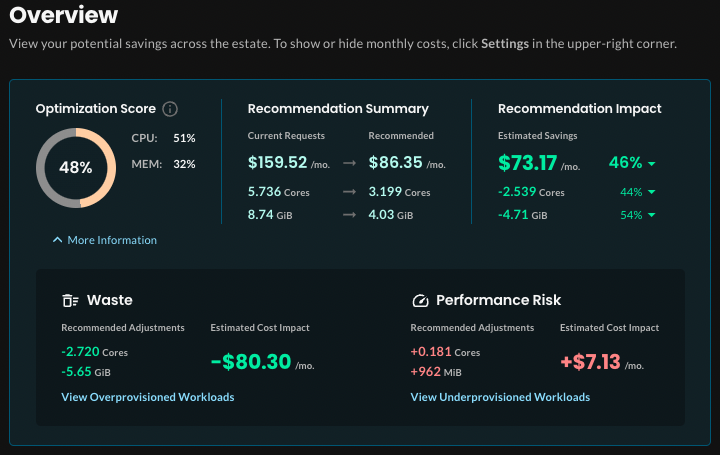Click the 48% optimization score donut chart
The width and height of the screenshot is (720, 455).
[x=75, y=167]
